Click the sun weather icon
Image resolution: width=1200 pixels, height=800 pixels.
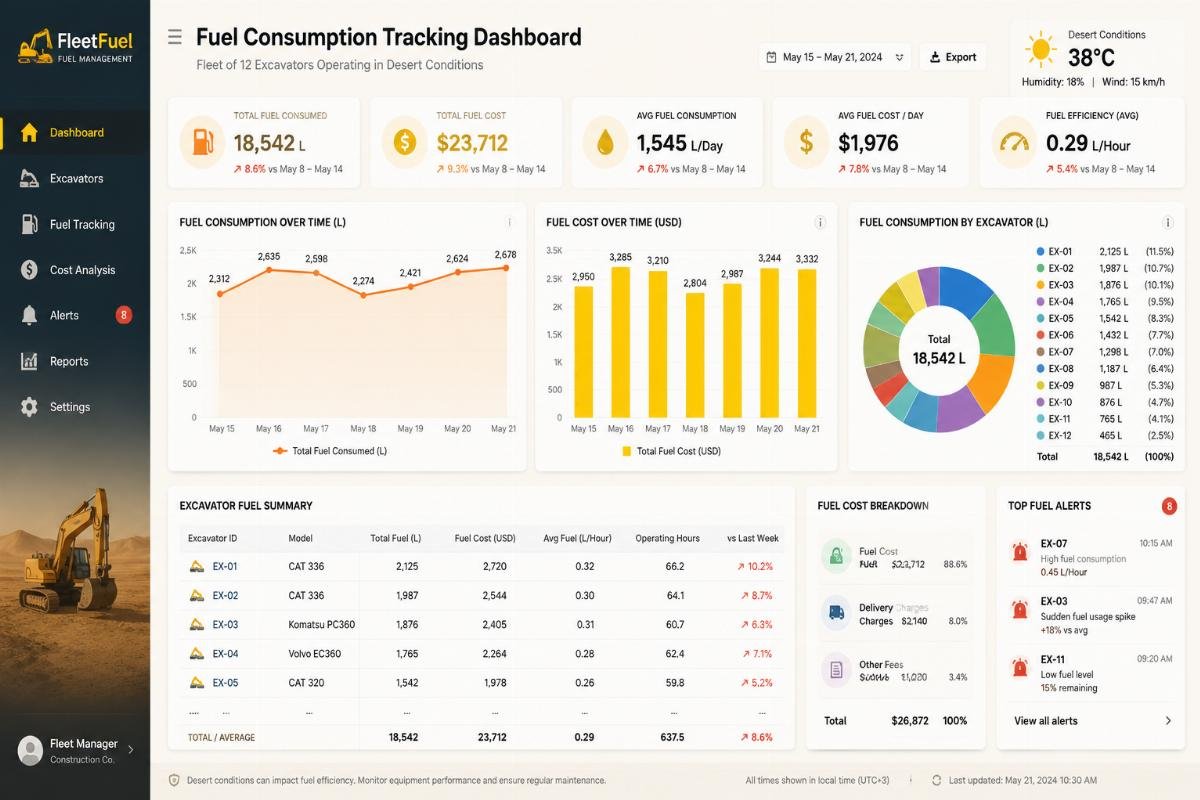[1041, 48]
